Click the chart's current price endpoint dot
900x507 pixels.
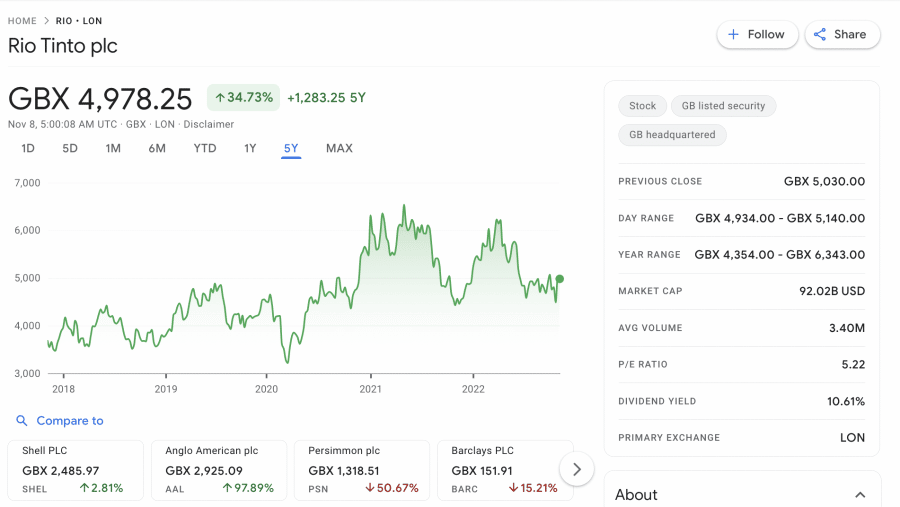point(559,279)
